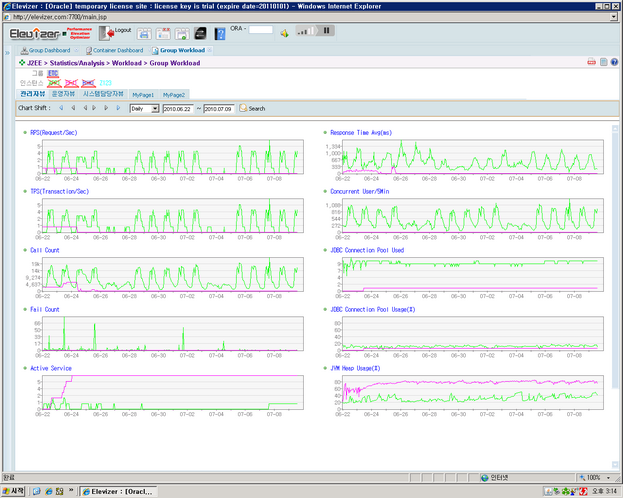This screenshot has height=498, width=623.
Task: Click the TPS(Transaction/Sec) chart title
Action: click(x=60, y=191)
